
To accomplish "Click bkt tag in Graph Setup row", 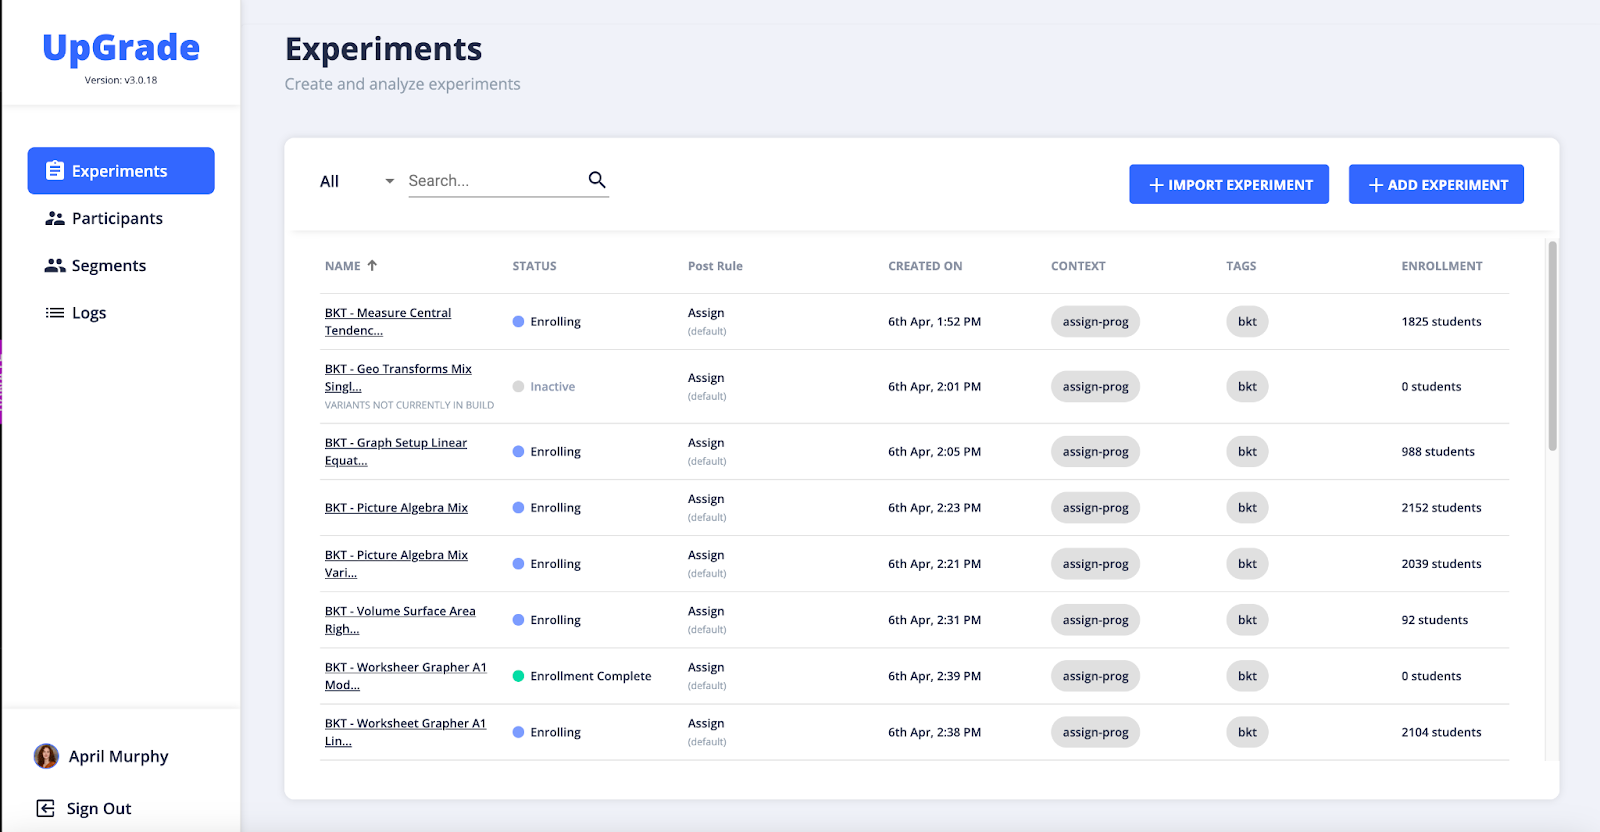I will pos(1247,452).
